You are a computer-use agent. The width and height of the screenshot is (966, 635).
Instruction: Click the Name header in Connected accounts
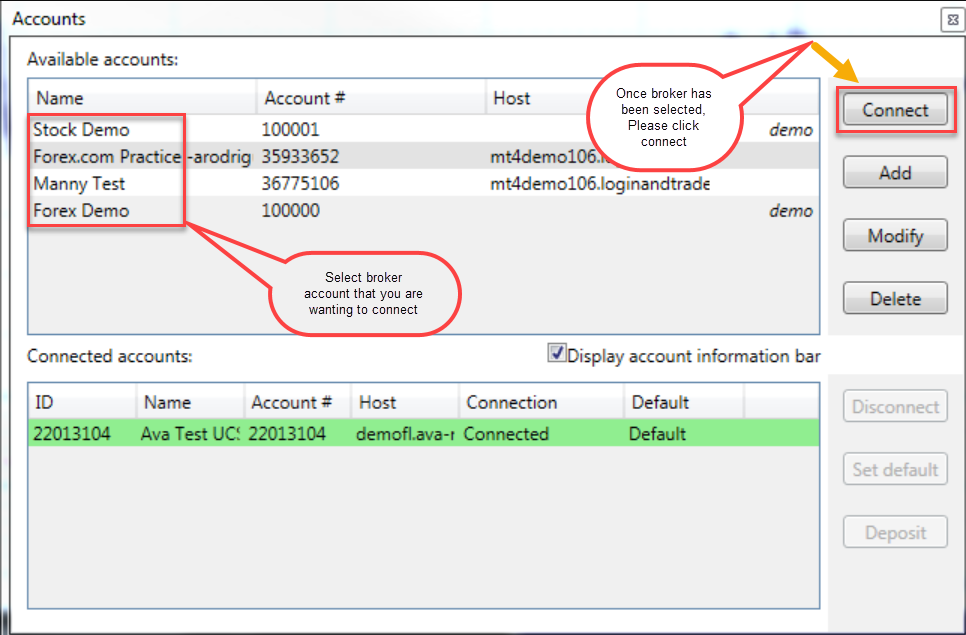point(190,402)
